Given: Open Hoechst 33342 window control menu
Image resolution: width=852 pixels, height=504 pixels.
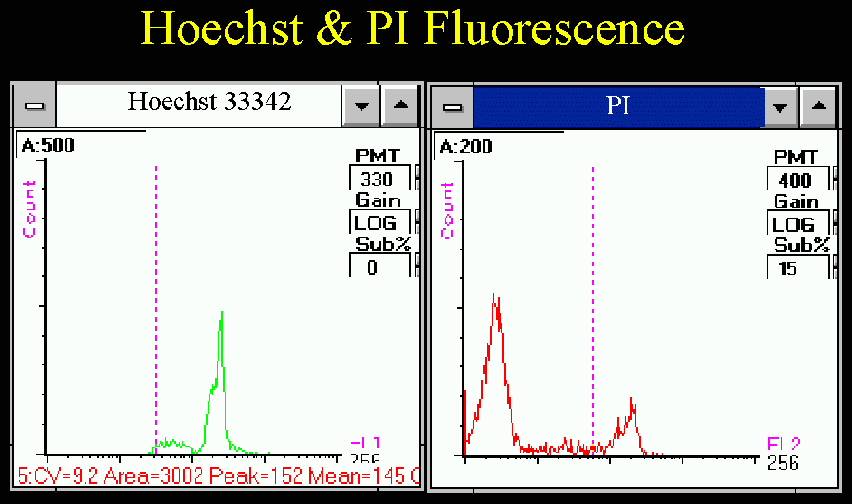Looking at the screenshot, I should 34,104.
